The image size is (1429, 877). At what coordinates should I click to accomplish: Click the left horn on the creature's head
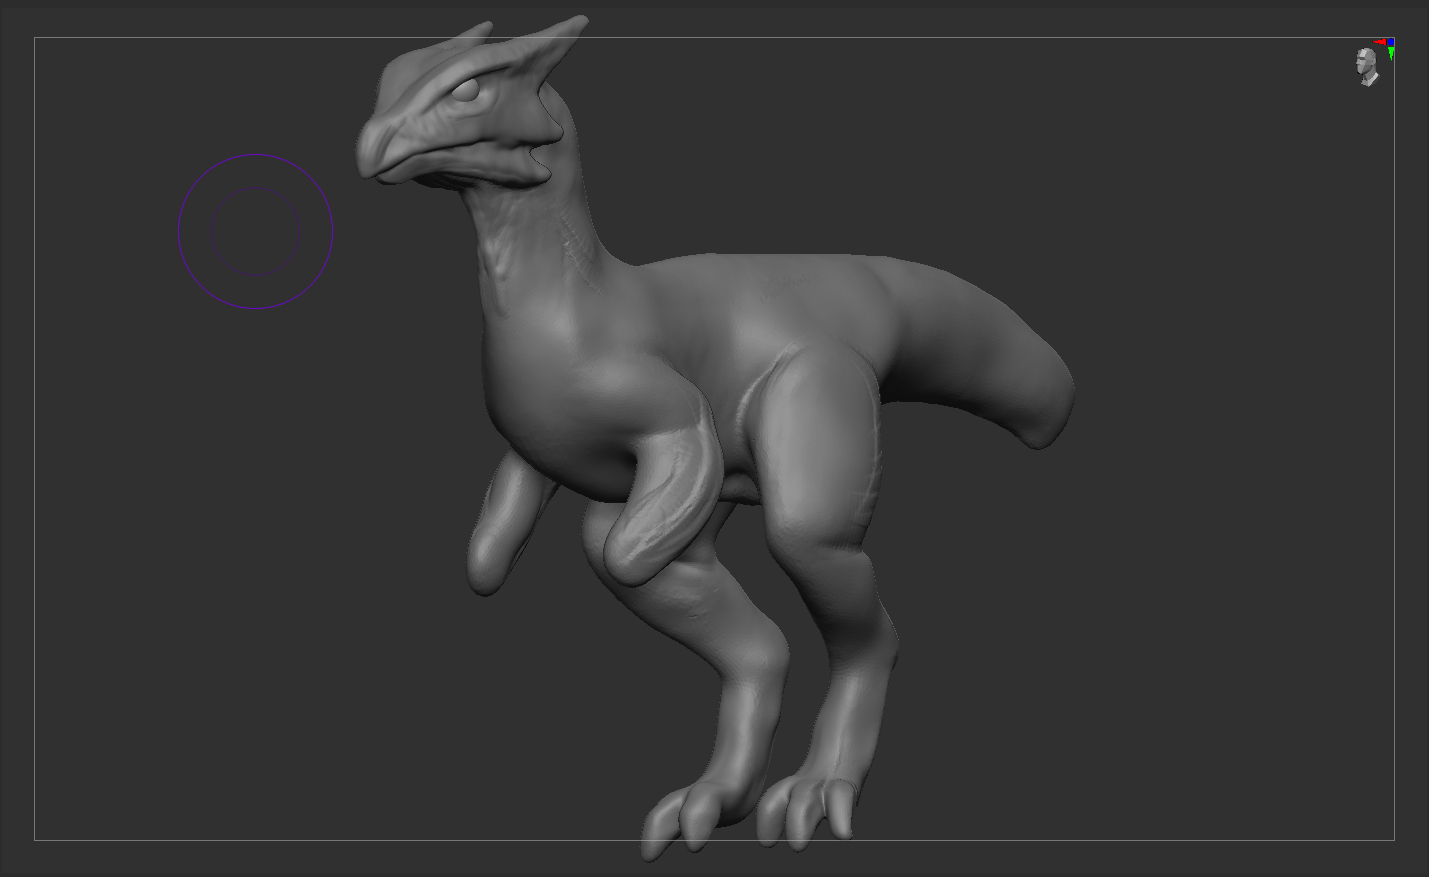click(x=468, y=40)
